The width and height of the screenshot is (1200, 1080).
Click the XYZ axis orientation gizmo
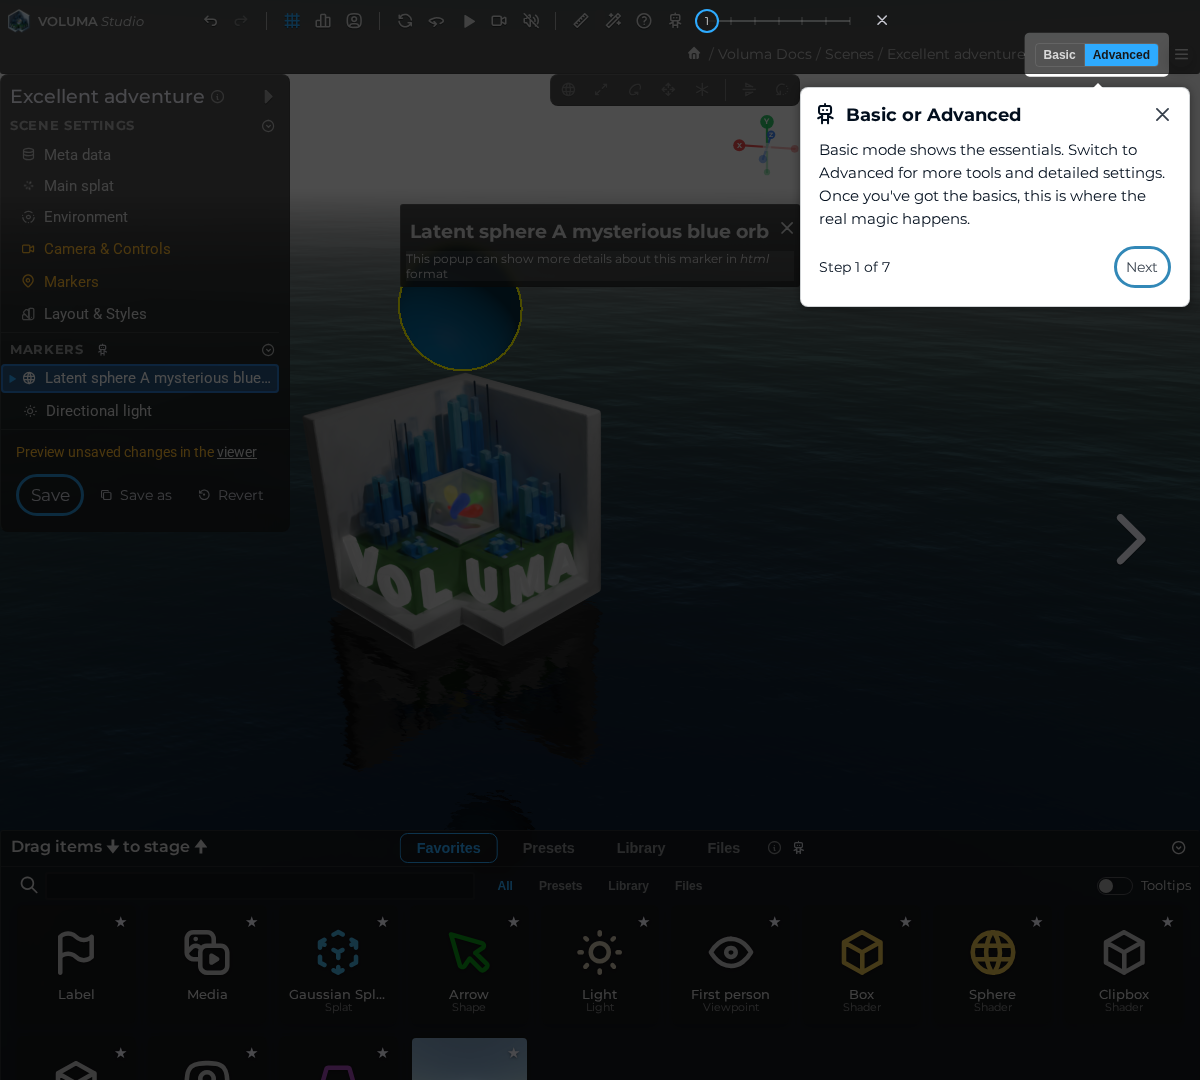tap(765, 144)
